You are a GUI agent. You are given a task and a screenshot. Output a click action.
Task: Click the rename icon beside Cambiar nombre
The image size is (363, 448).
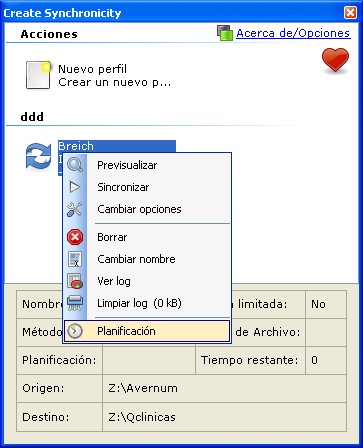point(75,259)
